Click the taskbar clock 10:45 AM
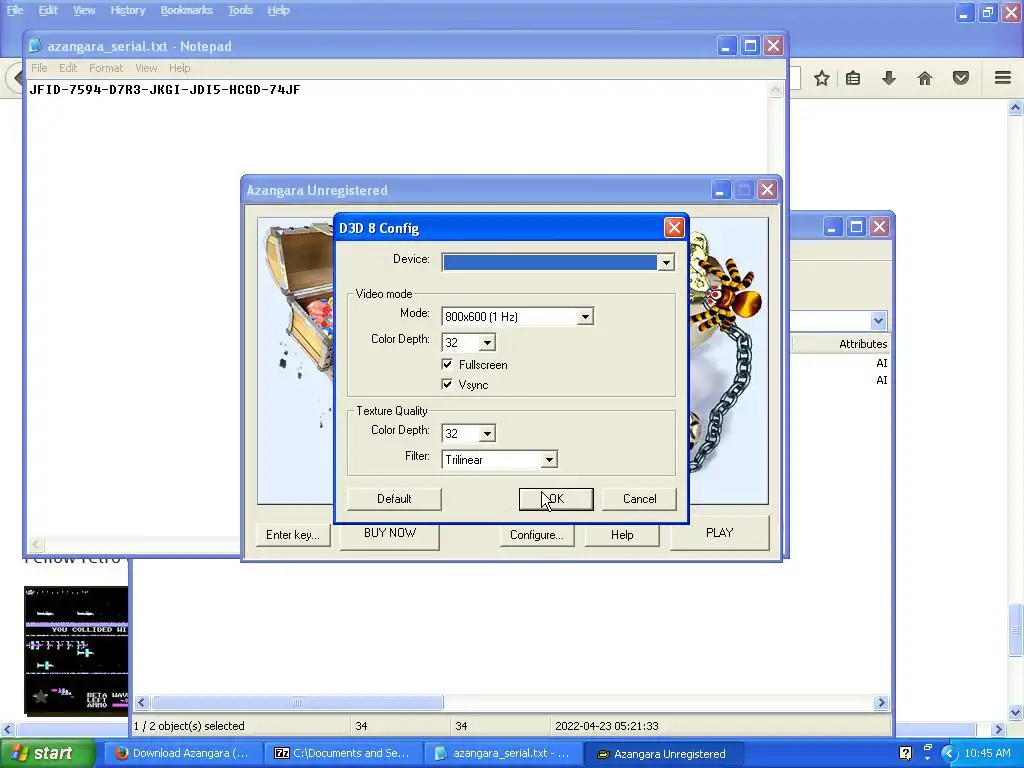Viewport: 1024px width, 768px height. click(x=987, y=753)
